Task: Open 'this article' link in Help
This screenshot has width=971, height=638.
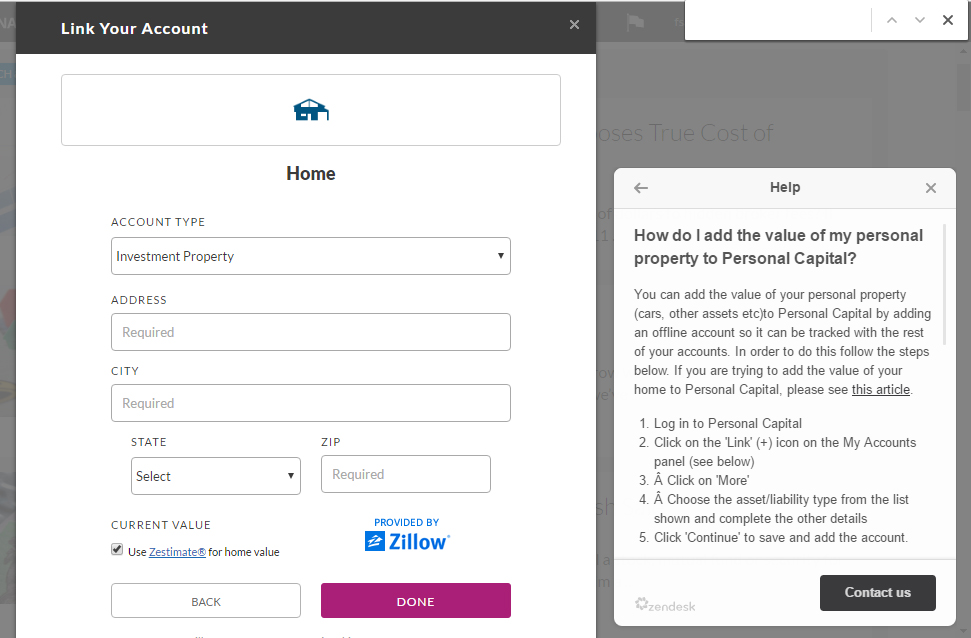Action: (x=881, y=390)
